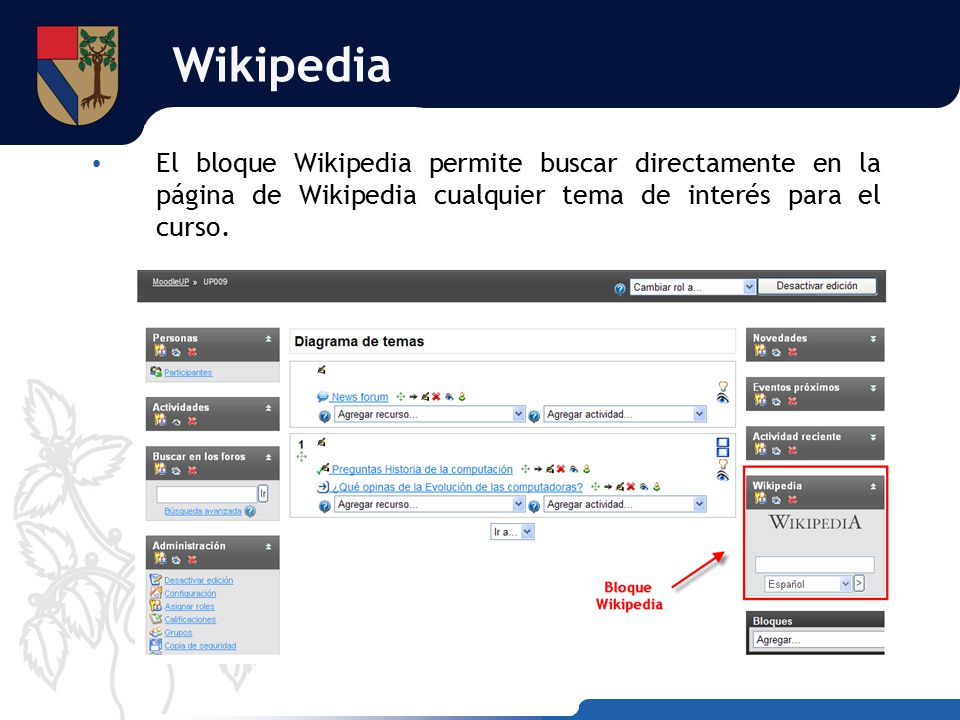
Task: Hide Preguntas Historia de la computación activity
Action: [x=574, y=469]
